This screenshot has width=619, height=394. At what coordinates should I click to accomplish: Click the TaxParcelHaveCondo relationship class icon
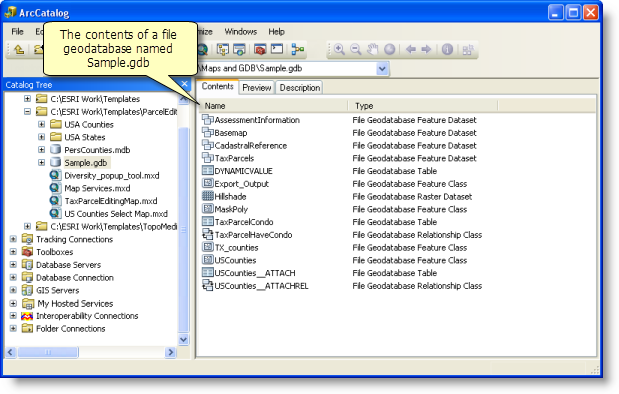(207, 235)
